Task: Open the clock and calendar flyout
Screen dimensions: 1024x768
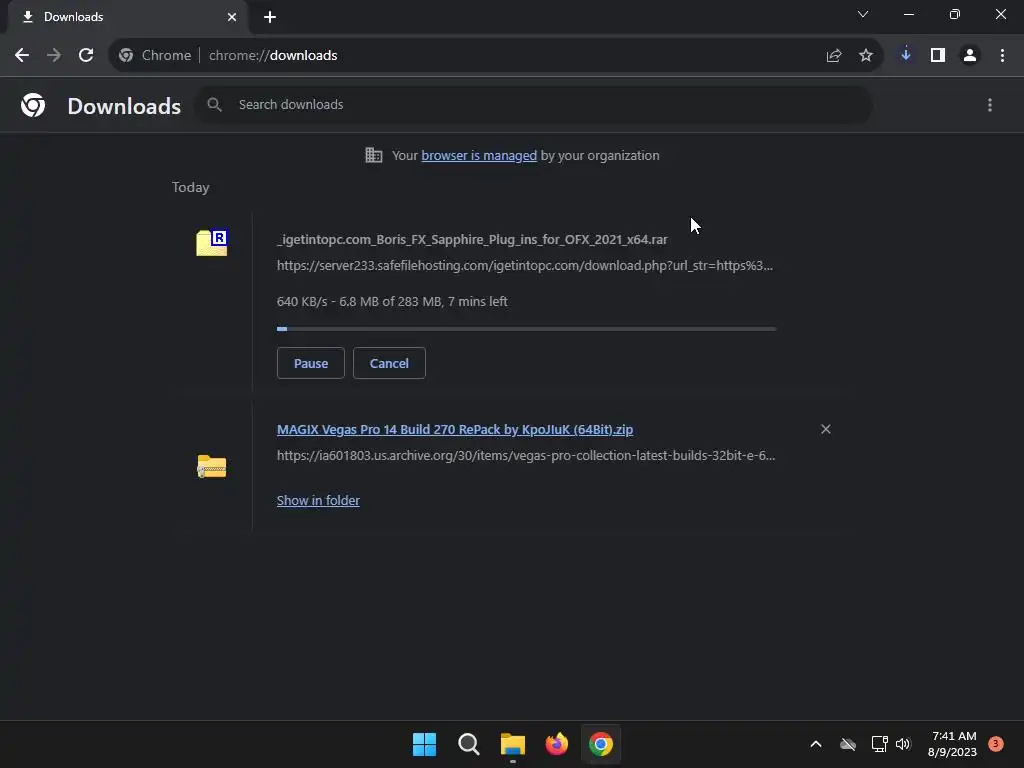Action: tap(952, 744)
